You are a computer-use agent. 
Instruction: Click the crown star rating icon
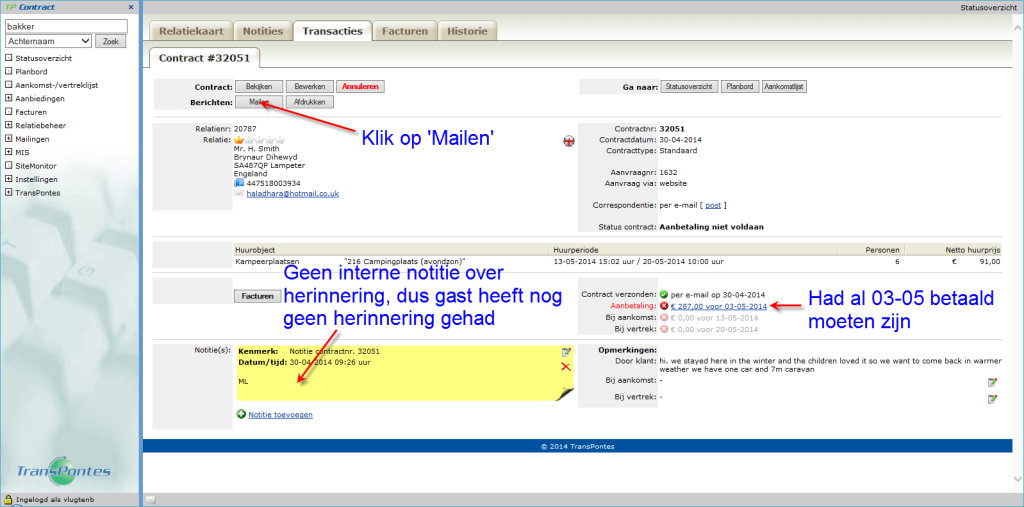239,140
